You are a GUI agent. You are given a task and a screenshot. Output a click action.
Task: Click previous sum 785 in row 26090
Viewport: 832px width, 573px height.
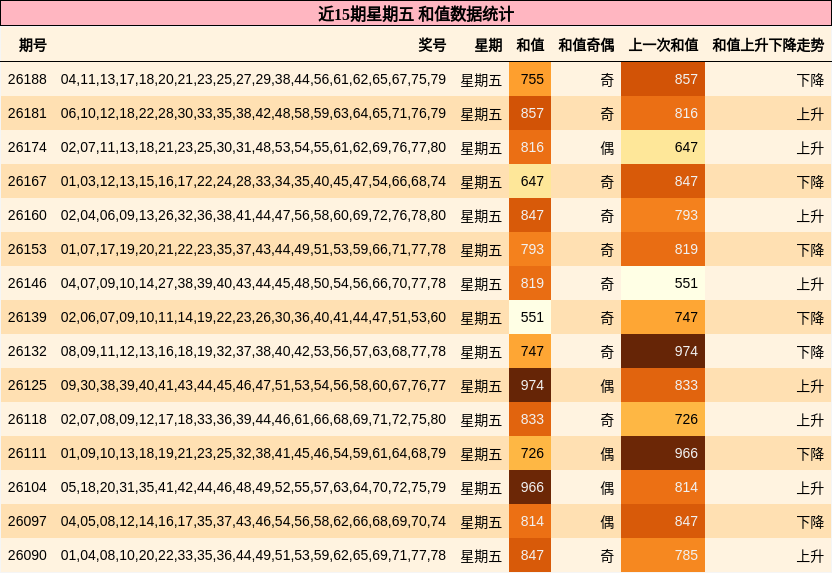click(x=663, y=555)
